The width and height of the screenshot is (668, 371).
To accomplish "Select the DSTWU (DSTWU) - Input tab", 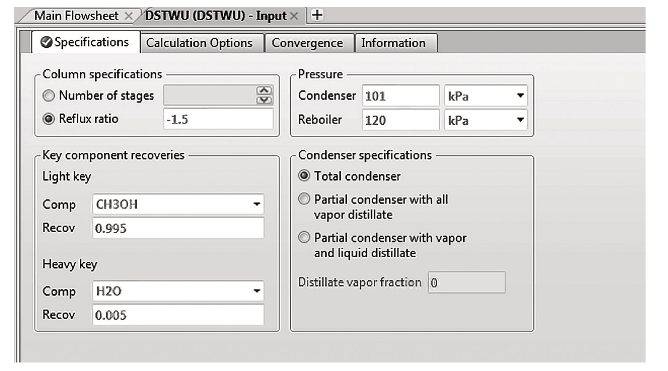I will pos(216,16).
